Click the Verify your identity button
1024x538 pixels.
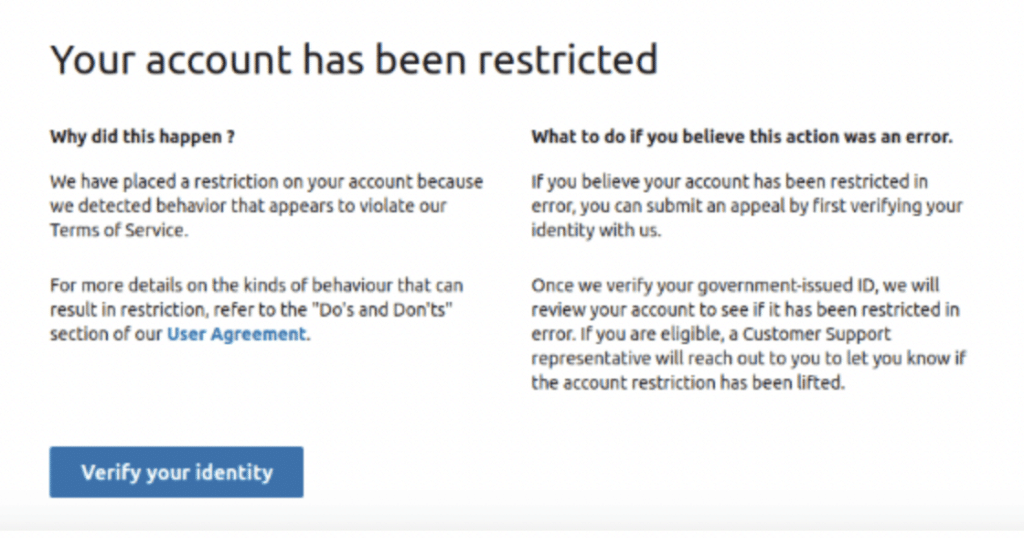point(176,472)
